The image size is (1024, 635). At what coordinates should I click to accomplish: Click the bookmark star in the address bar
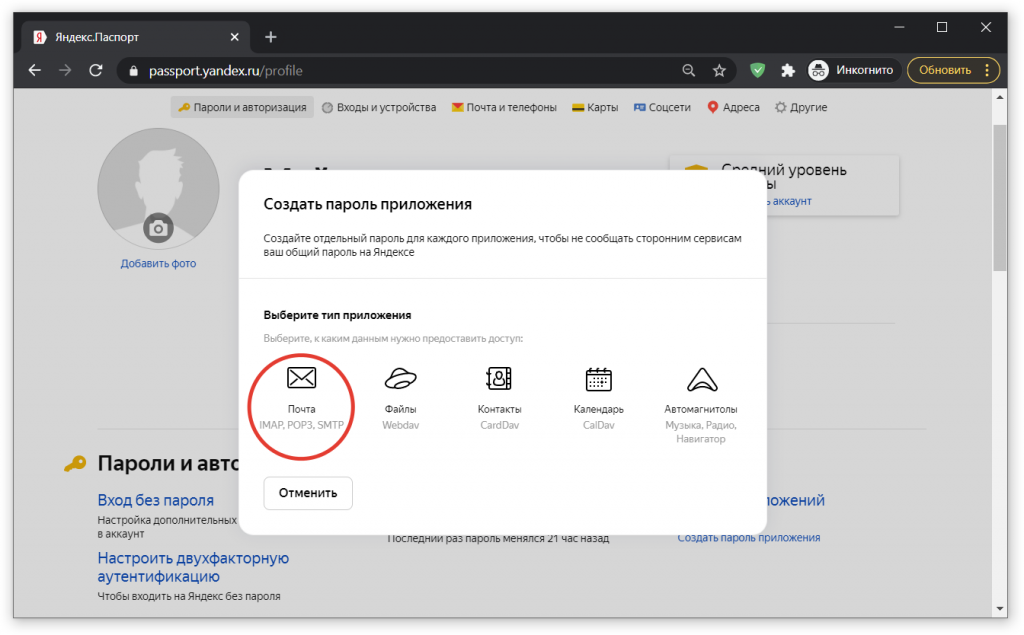(x=719, y=70)
